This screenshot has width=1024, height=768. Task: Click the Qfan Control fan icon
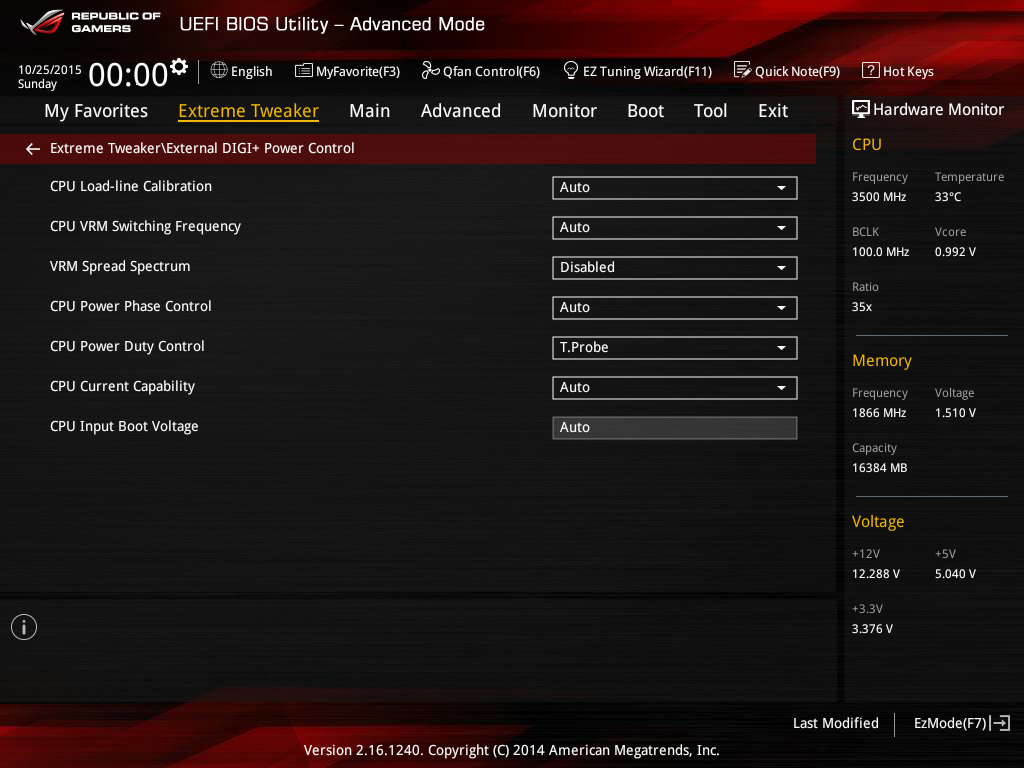[430, 70]
